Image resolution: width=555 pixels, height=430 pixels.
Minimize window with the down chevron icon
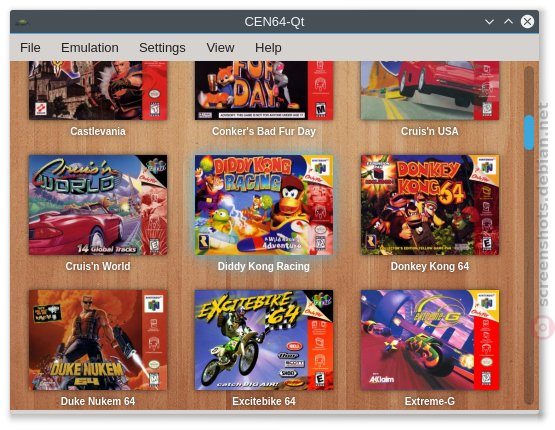(489, 22)
